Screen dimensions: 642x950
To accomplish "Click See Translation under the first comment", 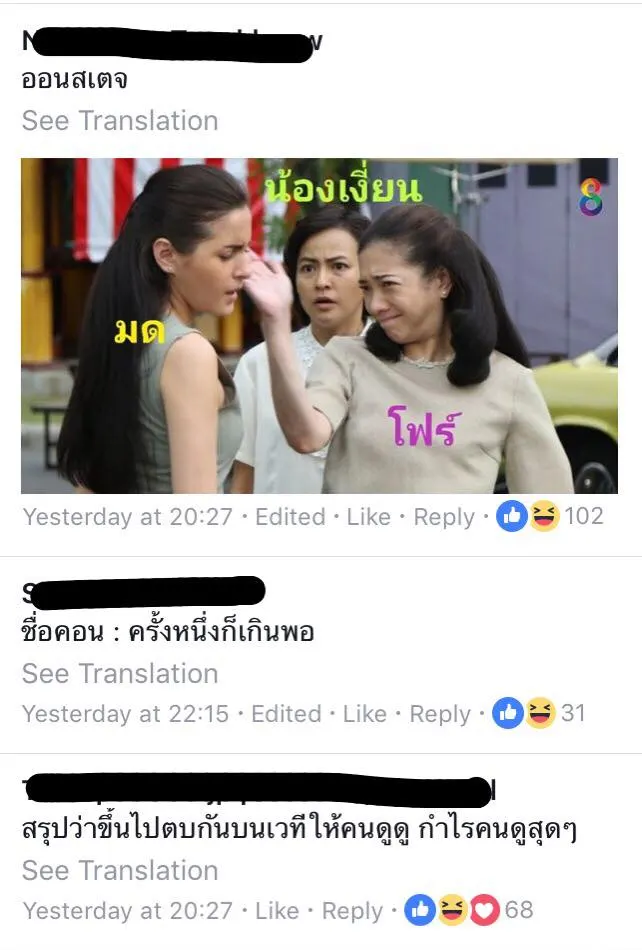I will pyautogui.click(x=120, y=121).
